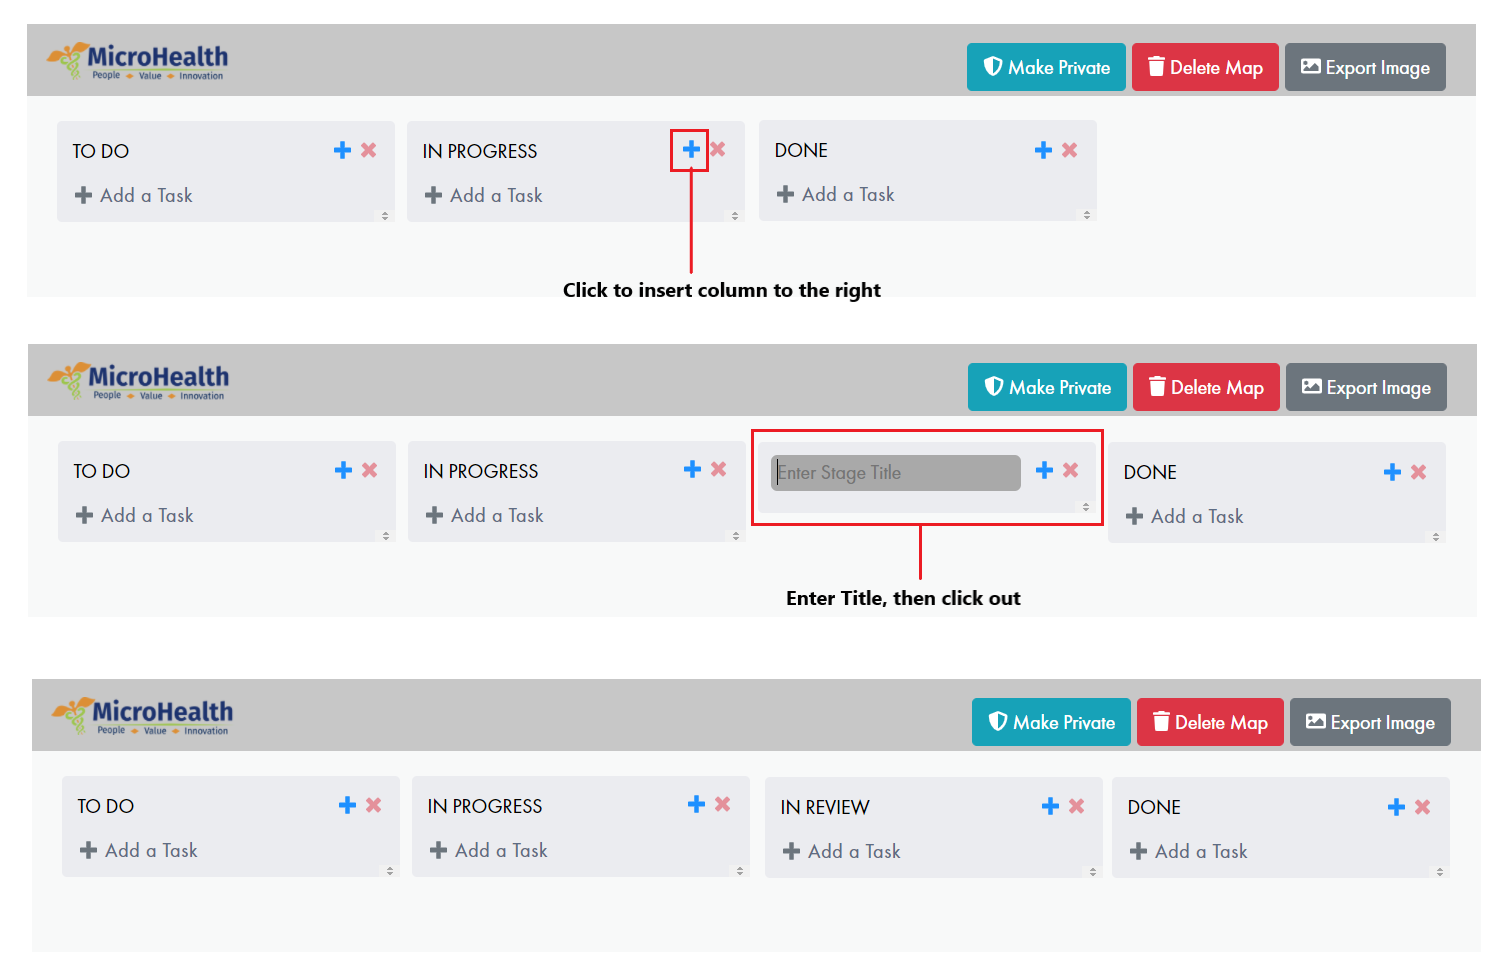The image size is (1500, 963).
Task: Click the plus icon next to TO DO title
Action: pos(340,149)
